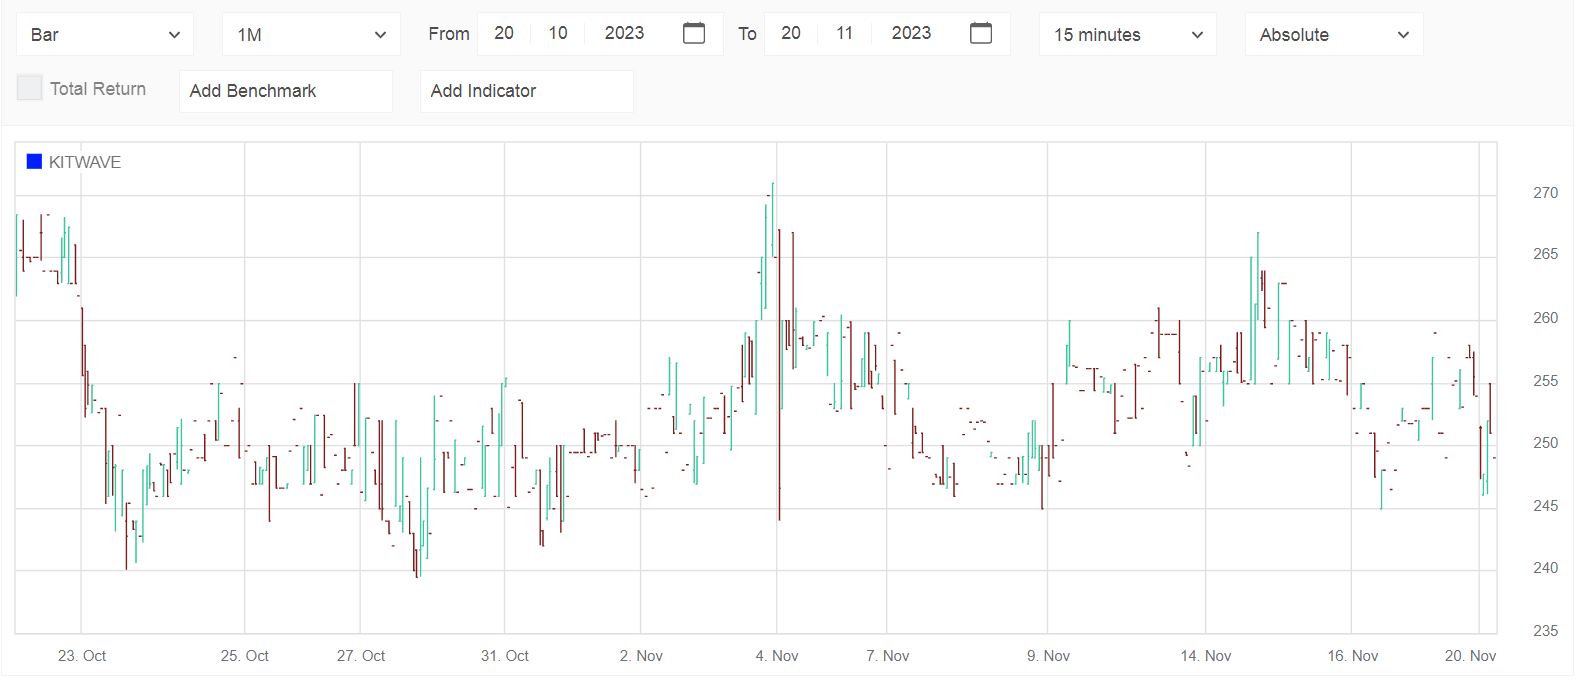
Task: Open the Bar chart type dropdown
Action: (105, 34)
